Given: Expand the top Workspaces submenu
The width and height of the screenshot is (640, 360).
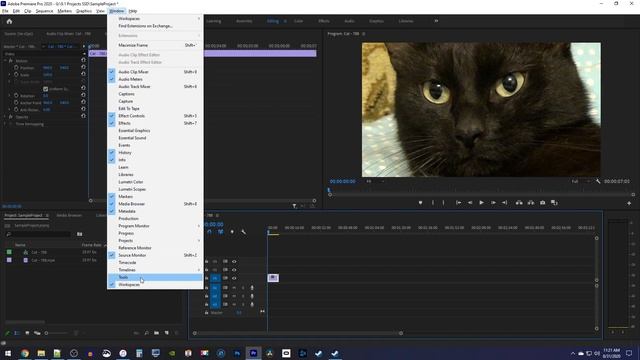Looking at the screenshot, I should coord(155,19).
